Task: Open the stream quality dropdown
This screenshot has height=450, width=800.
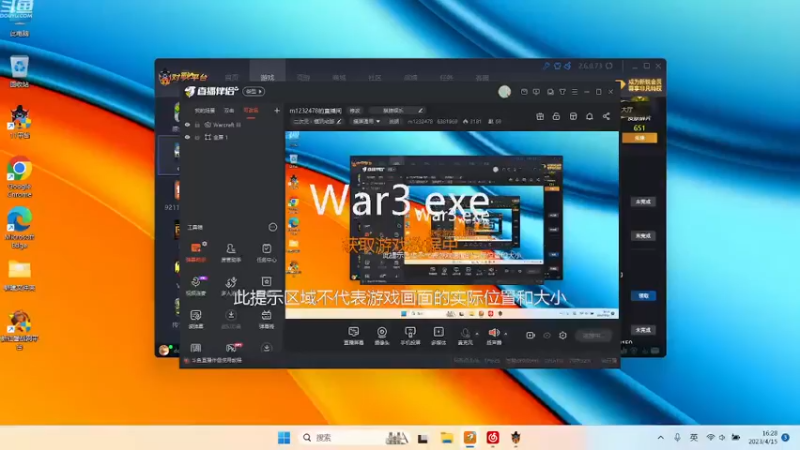Action: 366,121
